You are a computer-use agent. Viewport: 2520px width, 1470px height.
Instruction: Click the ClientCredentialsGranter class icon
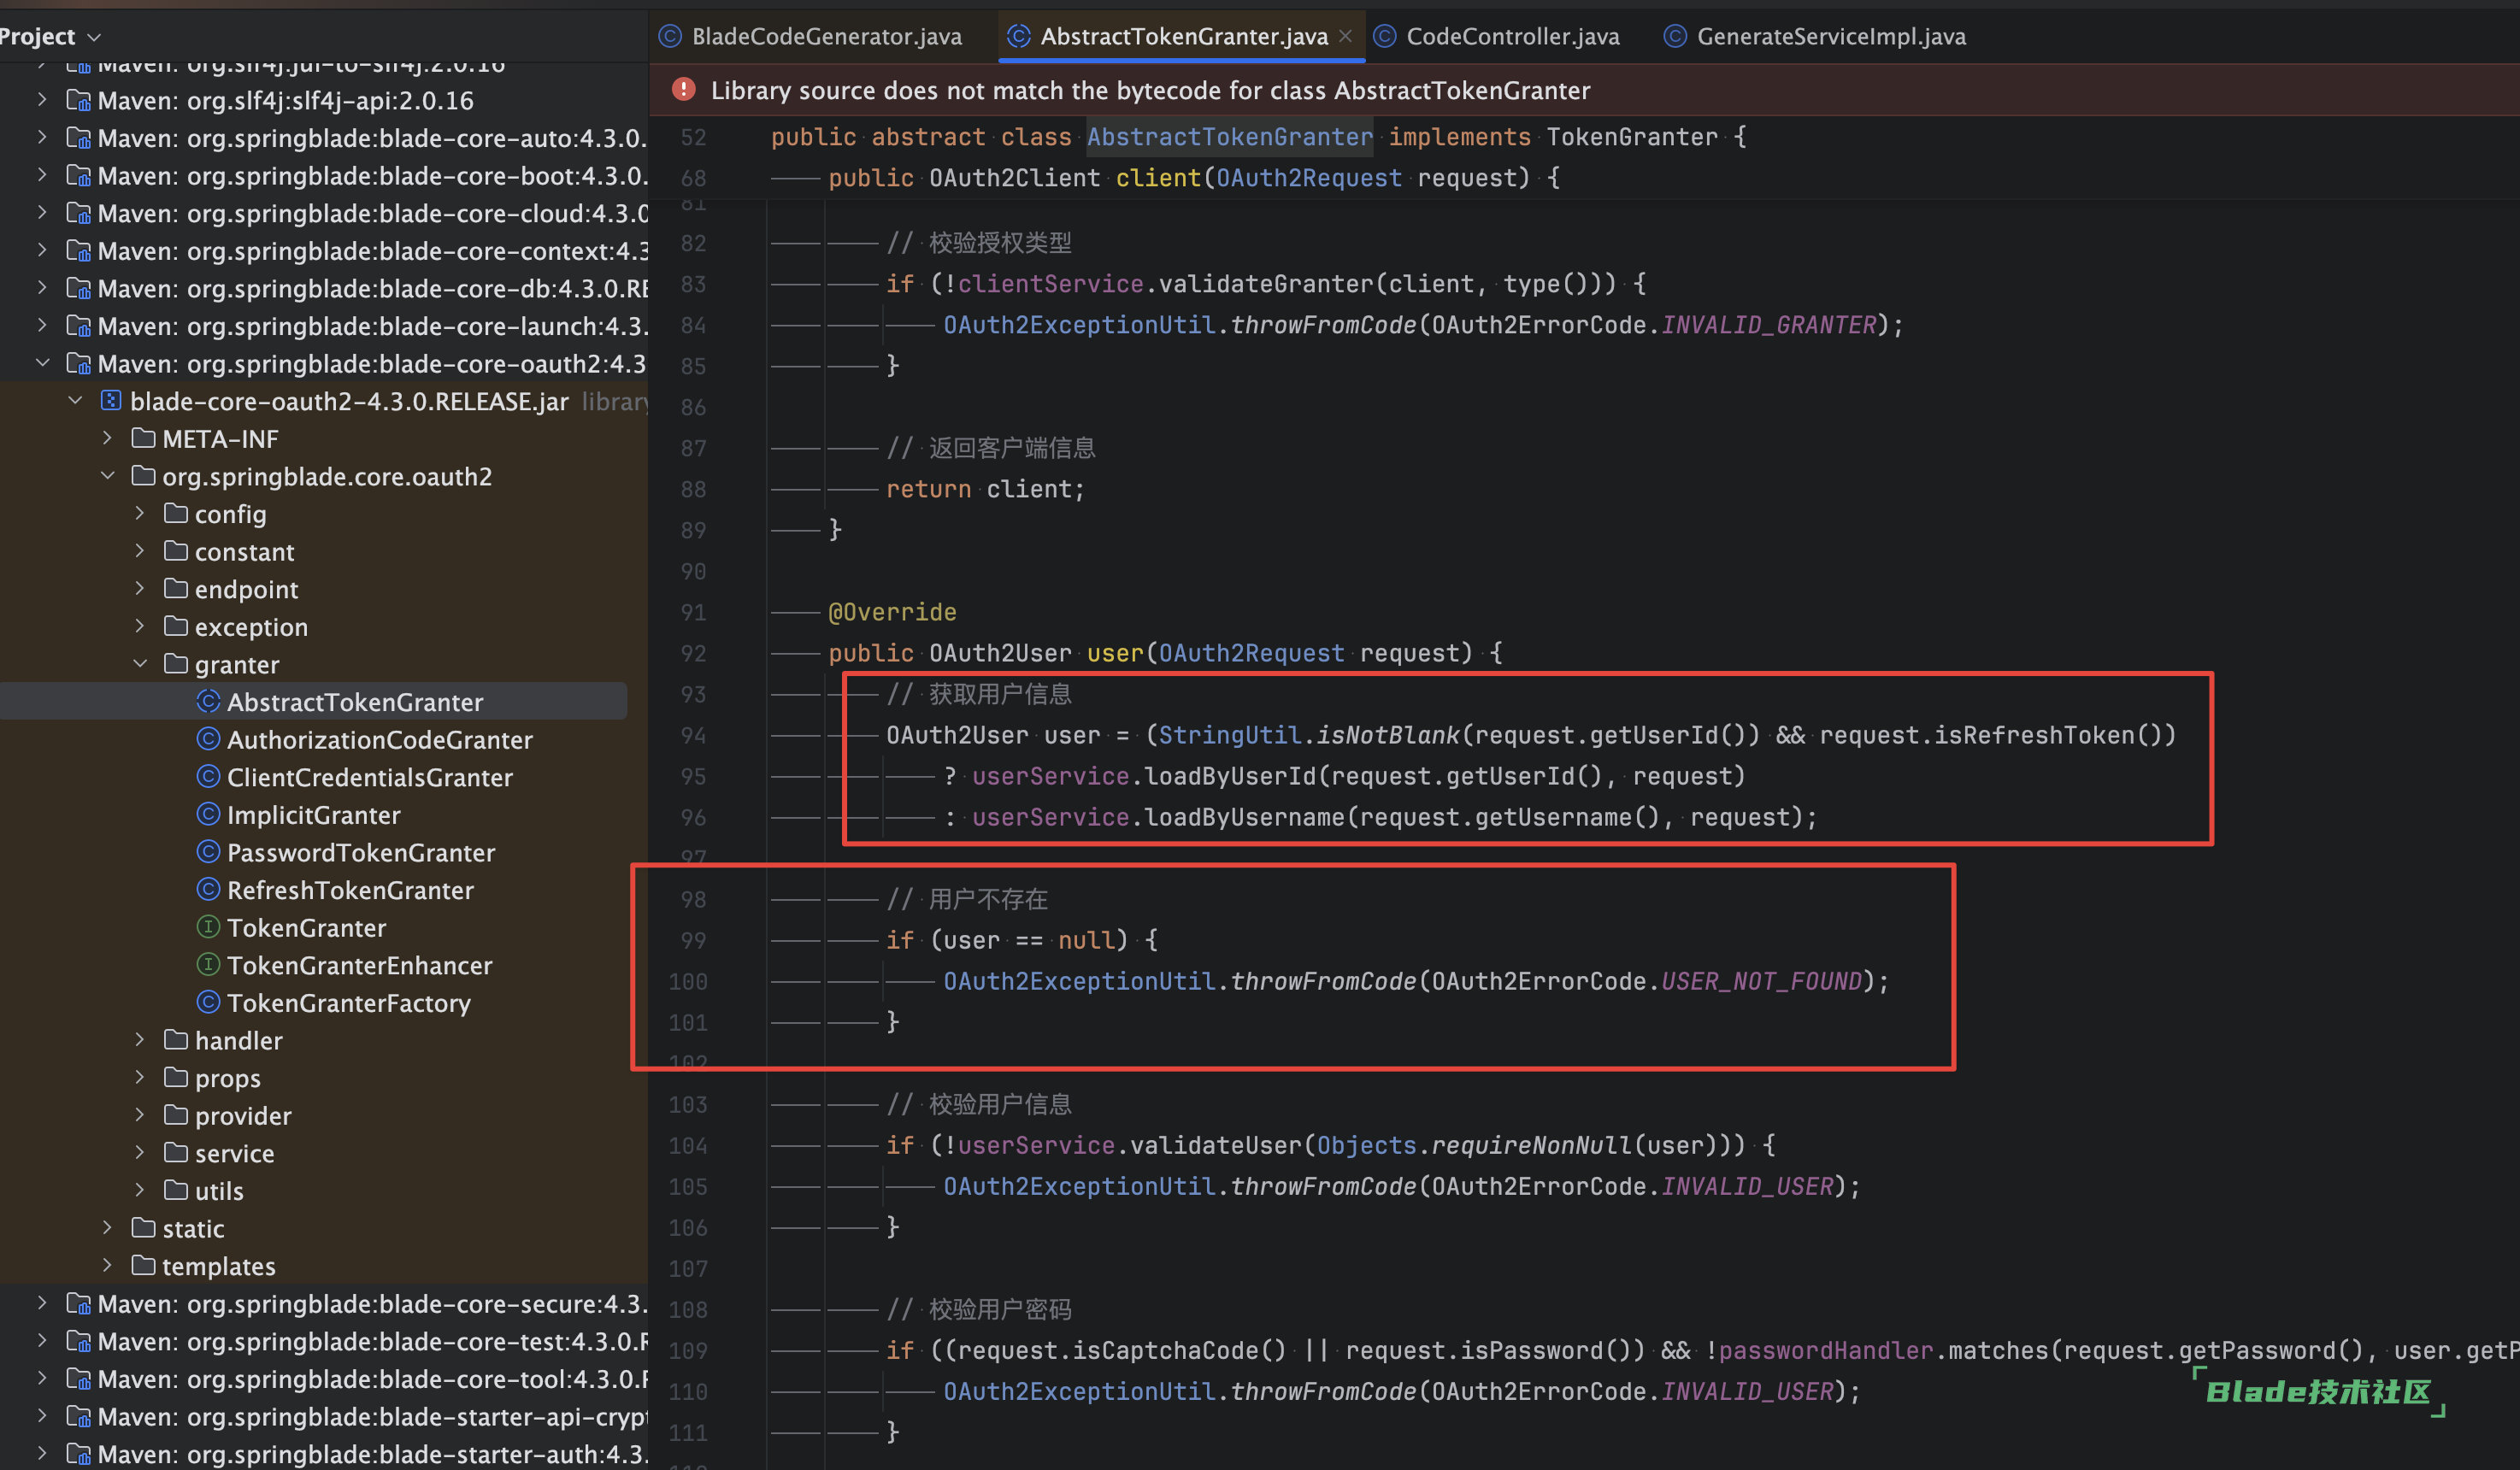[208, 777]
